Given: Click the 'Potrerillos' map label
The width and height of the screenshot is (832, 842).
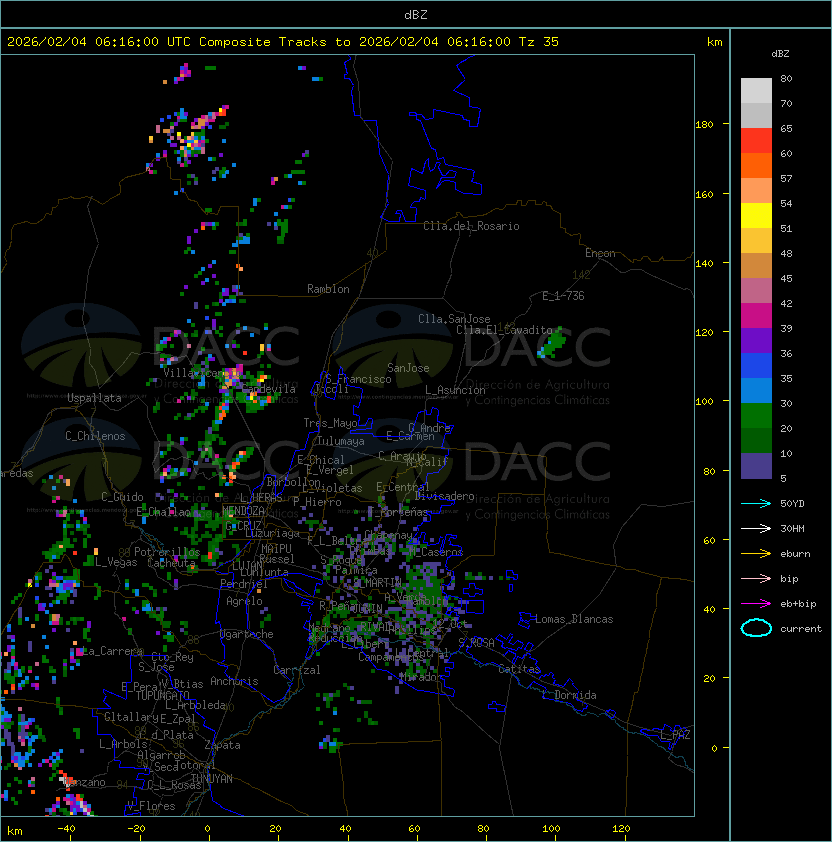Looking at the screenshot, I should (167, 552).
